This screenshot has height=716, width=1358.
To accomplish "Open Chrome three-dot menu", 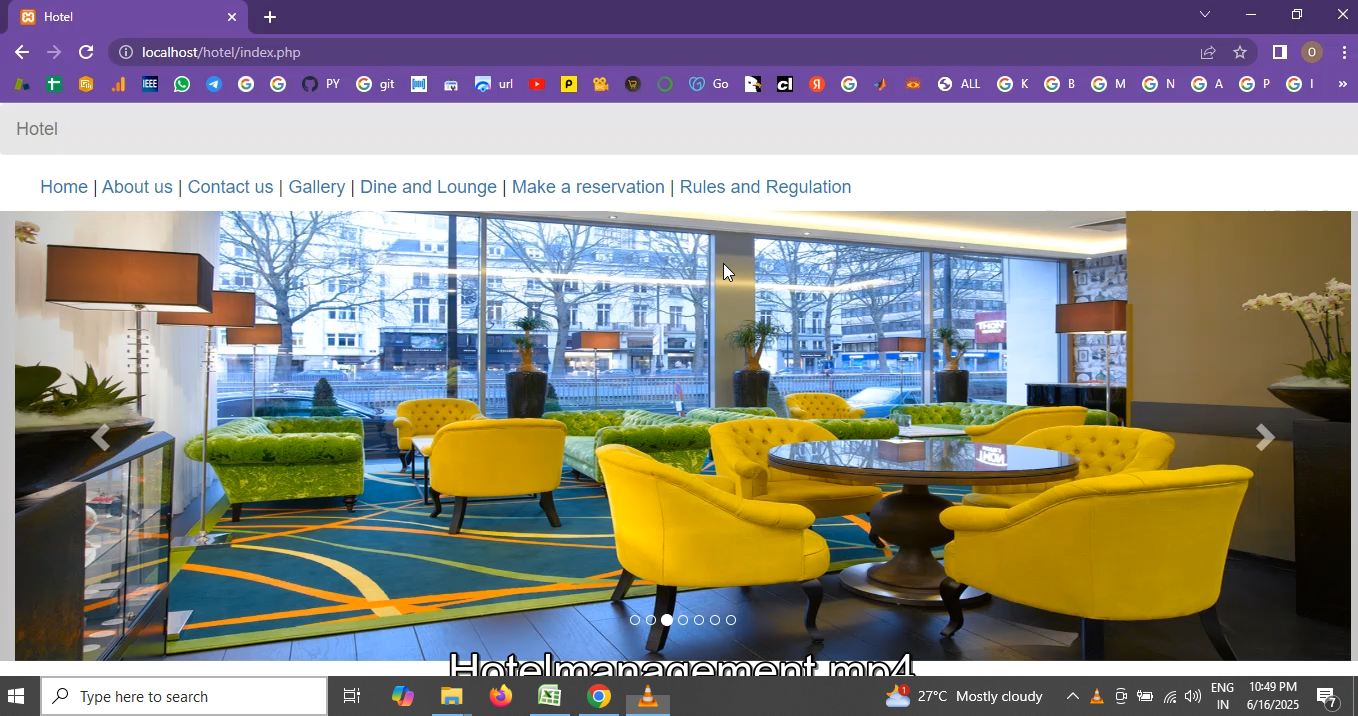I will 1343,52.
